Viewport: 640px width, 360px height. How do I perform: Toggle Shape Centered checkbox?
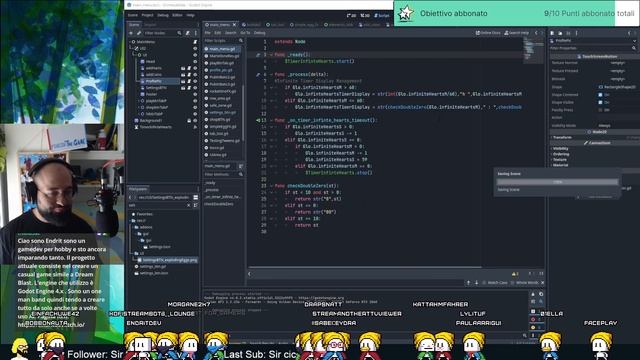point(600,95)
